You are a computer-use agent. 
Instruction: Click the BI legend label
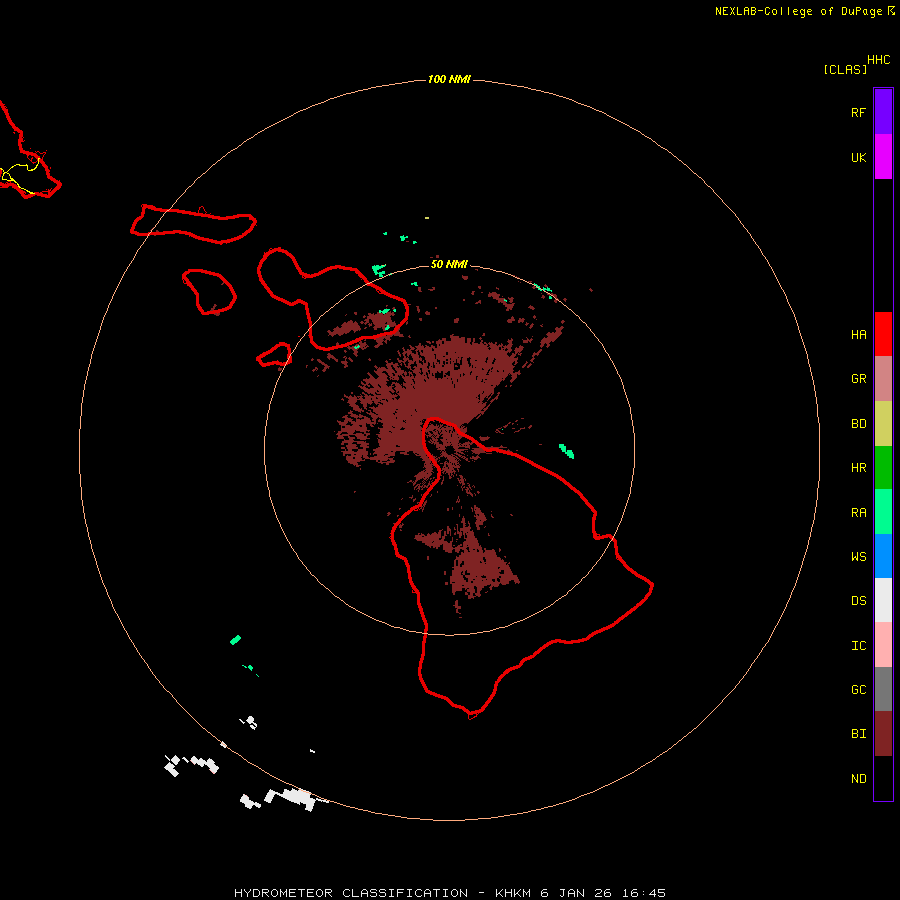pyautogui.click(x=858, y=734)
